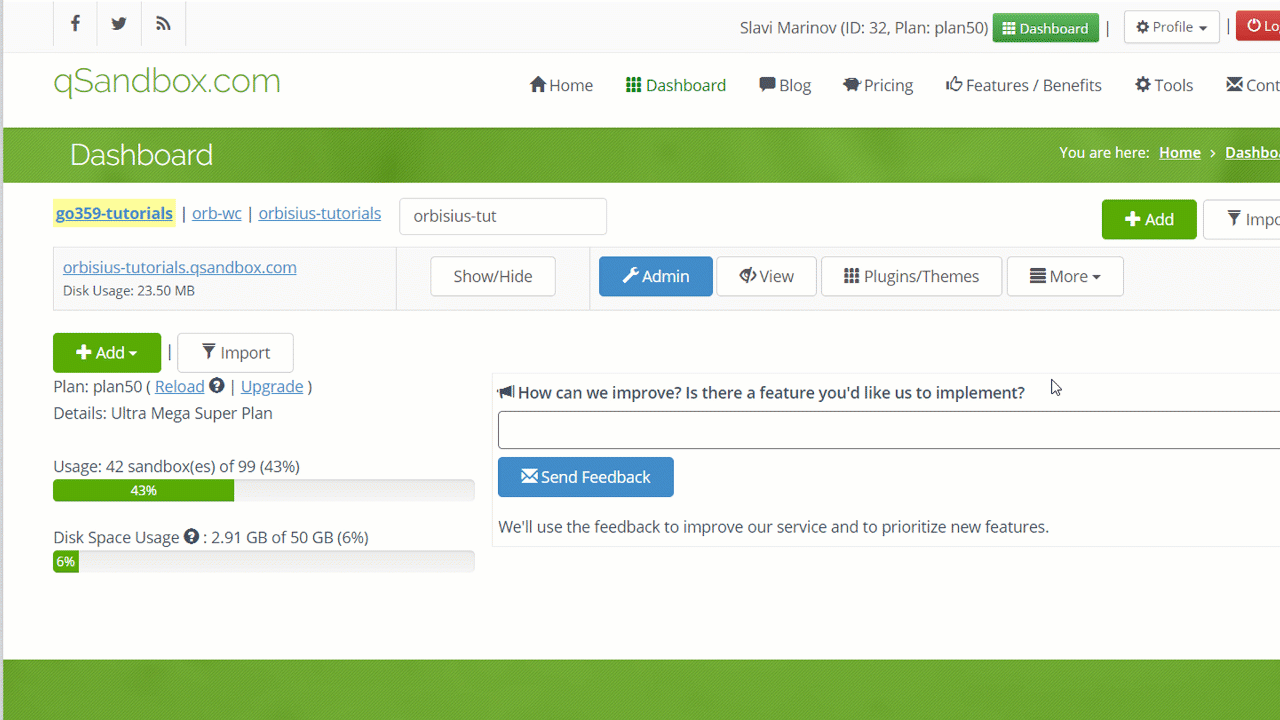Click 'Details: Ultra Mega Super Plan' text

pyautogui.click(x=163, y=413)
